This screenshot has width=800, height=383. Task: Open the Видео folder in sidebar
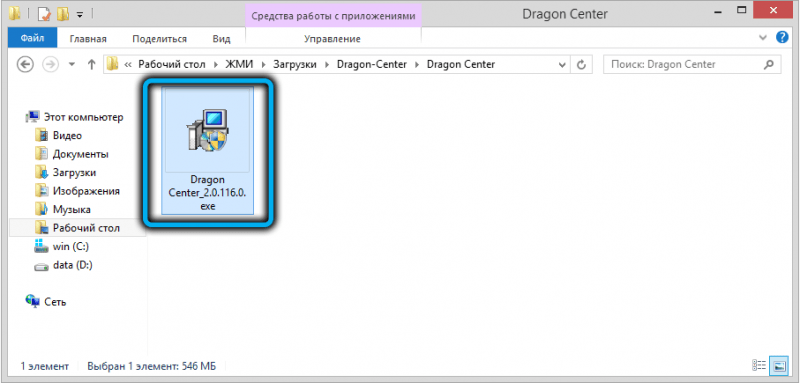67,136
